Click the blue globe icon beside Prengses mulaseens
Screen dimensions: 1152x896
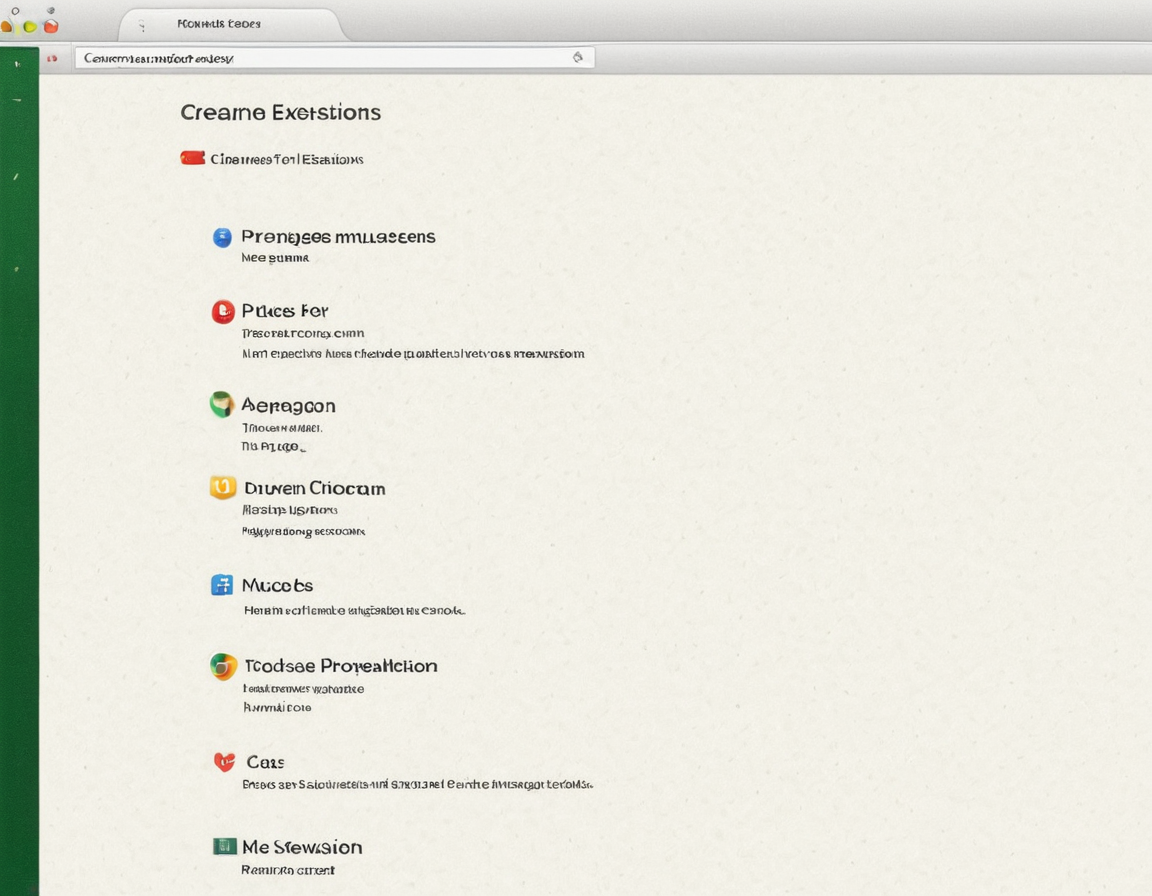[222, 237]
